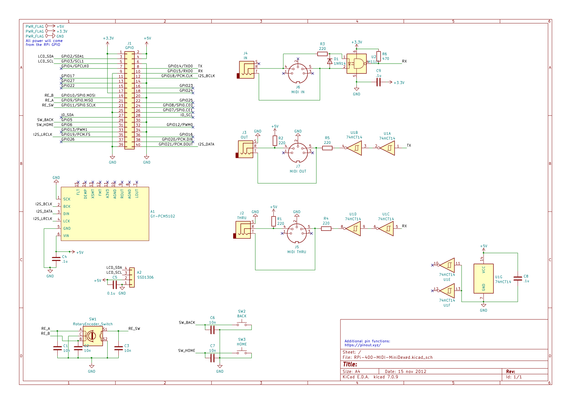Select the J4 IN audio jack symbol

pyautogui.click(x=247, y=70)
